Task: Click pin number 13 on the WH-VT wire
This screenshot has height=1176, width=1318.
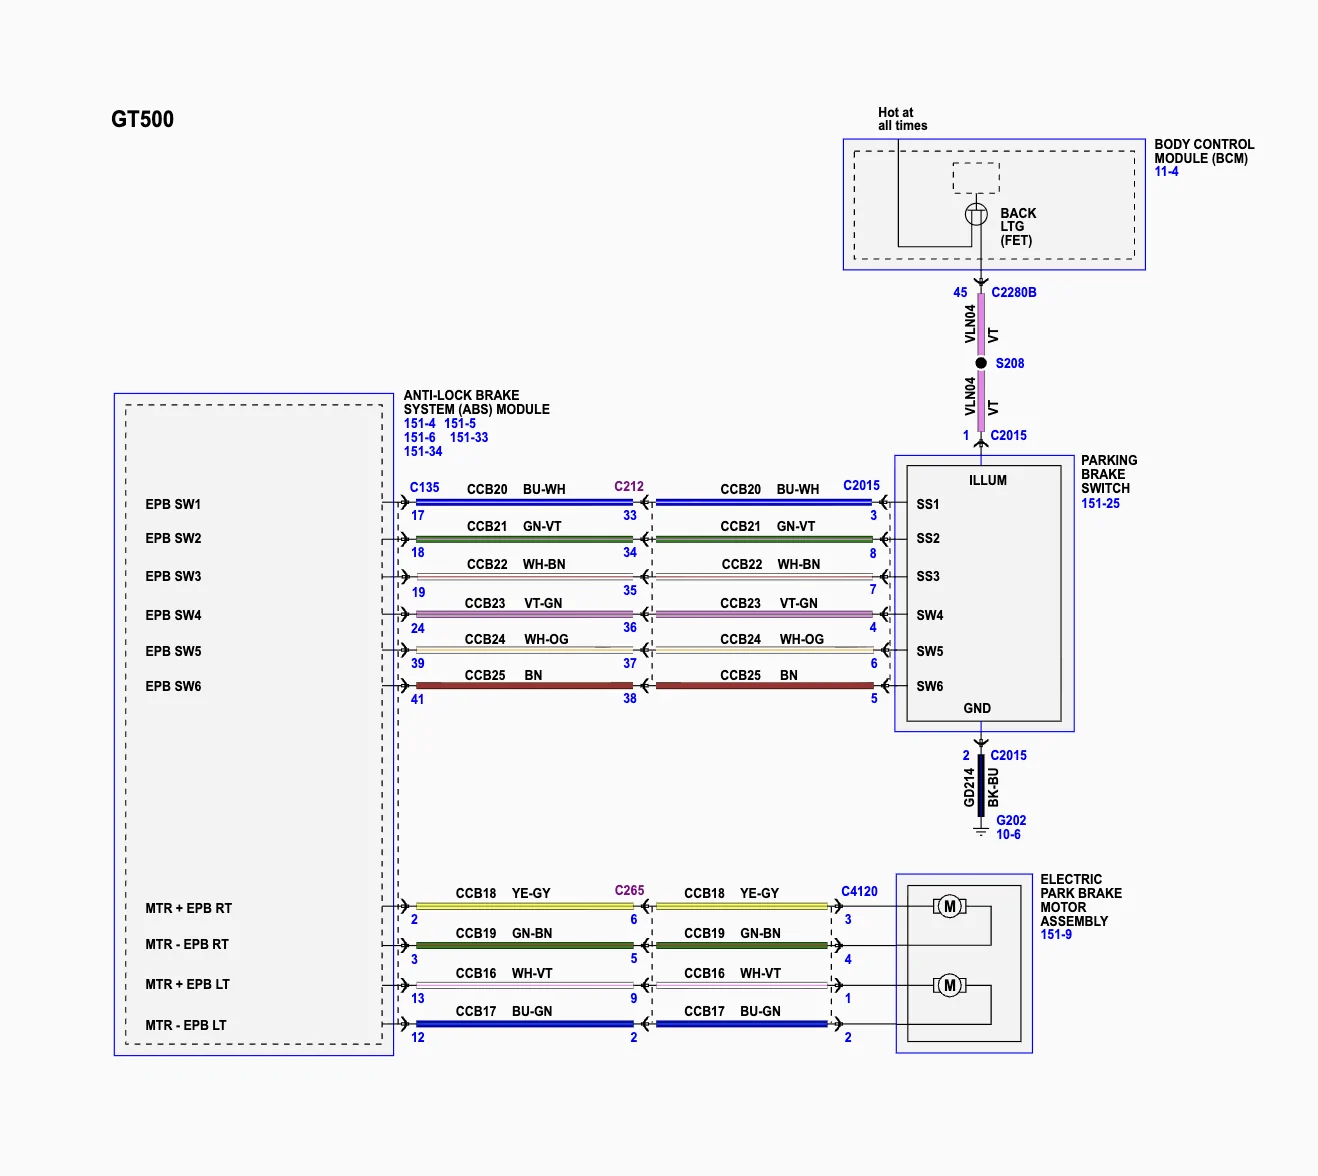Action: point(418,999)
